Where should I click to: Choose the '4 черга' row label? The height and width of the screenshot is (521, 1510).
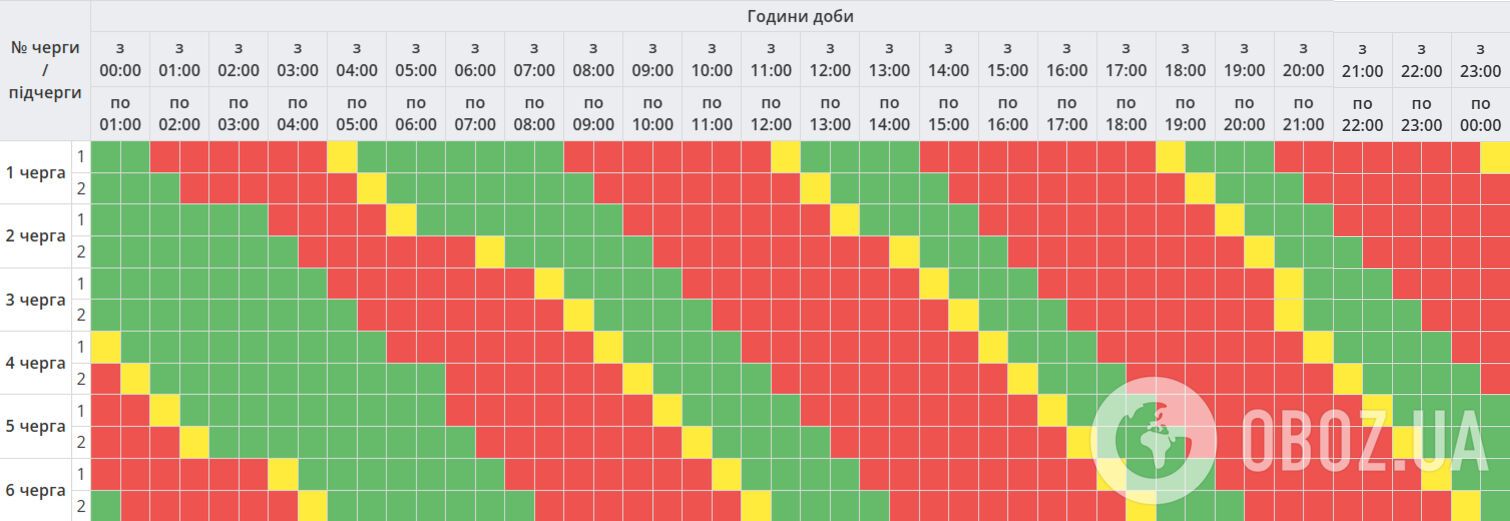[36, 362]
